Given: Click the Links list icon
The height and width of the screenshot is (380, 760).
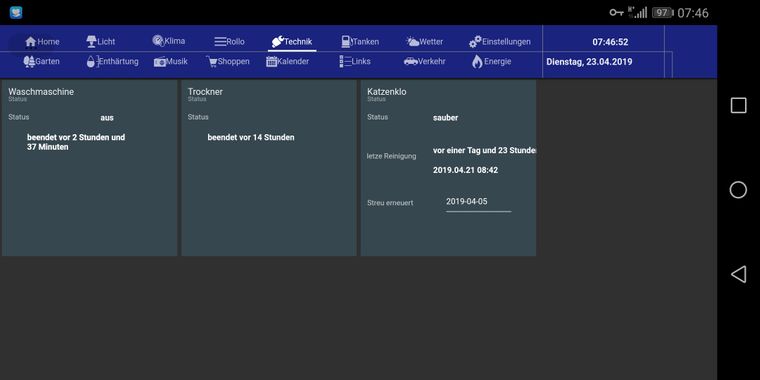Looking at the screenshot, I should coord(345,62).
